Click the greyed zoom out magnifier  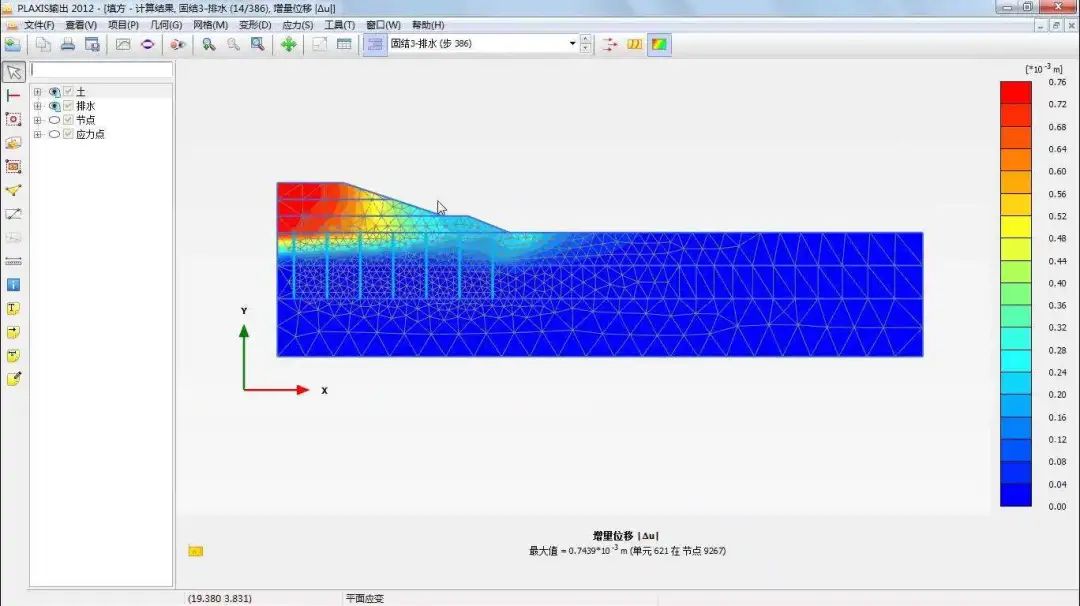(233, 44)
